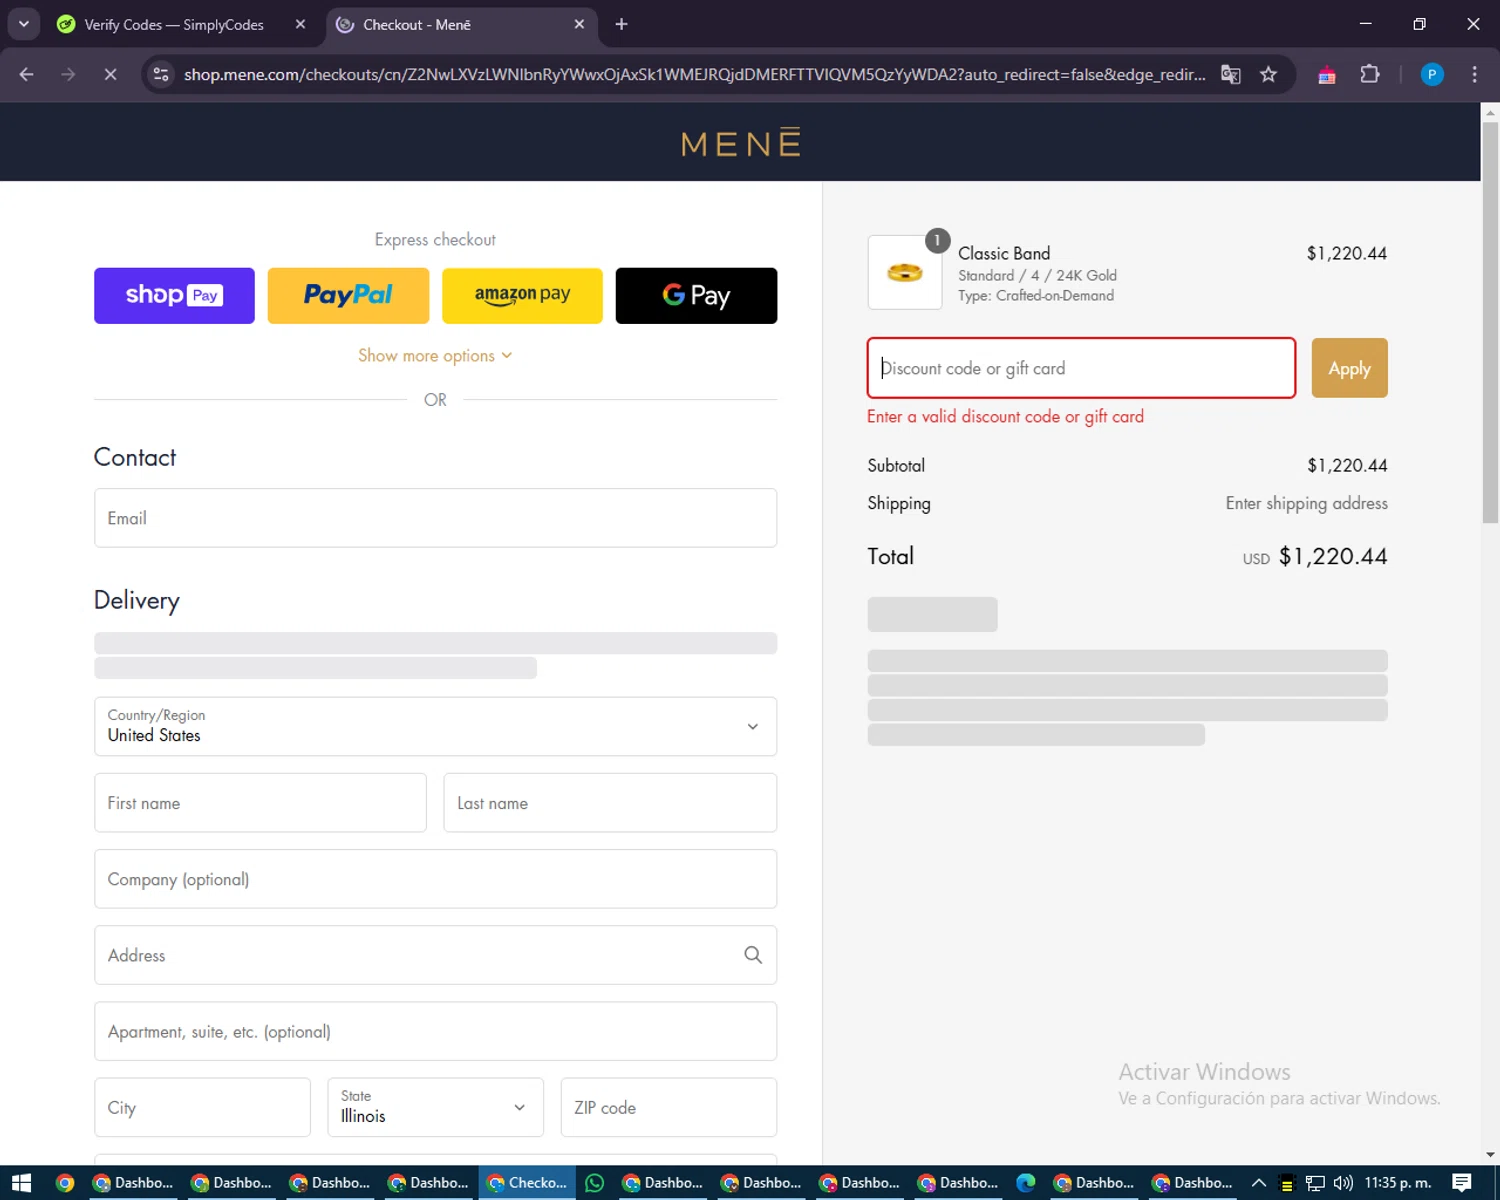This screenshot has width=1500, height=1200.
Task: View site information icon in address bar
Action: click(161, 74)
